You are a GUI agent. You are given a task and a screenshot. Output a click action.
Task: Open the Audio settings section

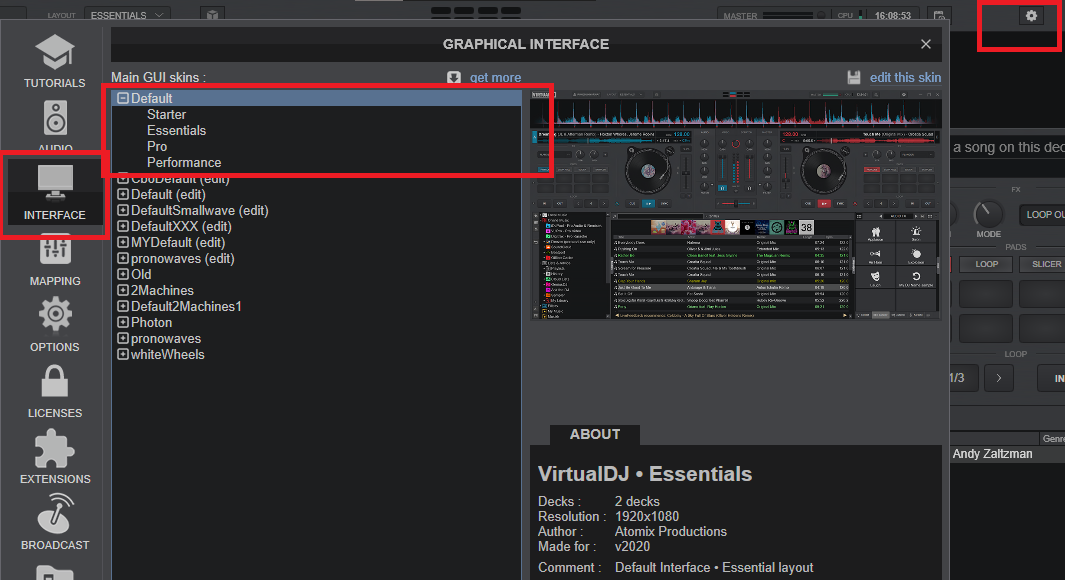[55, 126]
